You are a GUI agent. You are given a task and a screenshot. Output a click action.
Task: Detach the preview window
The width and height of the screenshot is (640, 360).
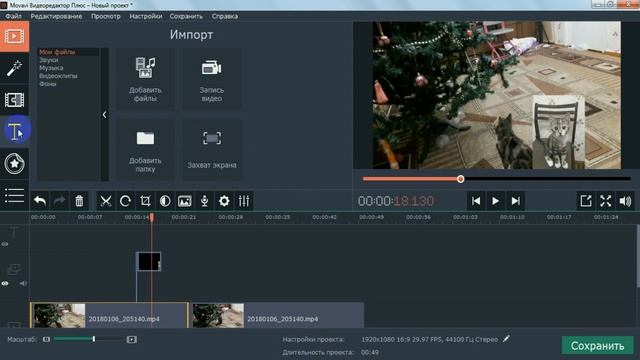586,201
